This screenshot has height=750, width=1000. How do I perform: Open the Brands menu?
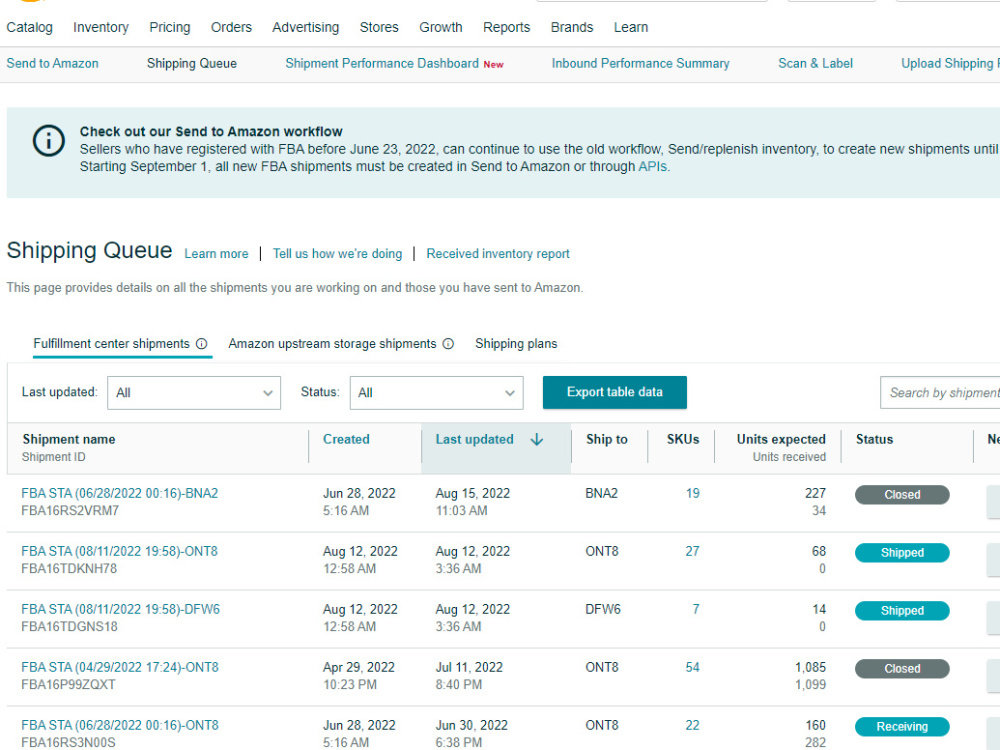572,27
